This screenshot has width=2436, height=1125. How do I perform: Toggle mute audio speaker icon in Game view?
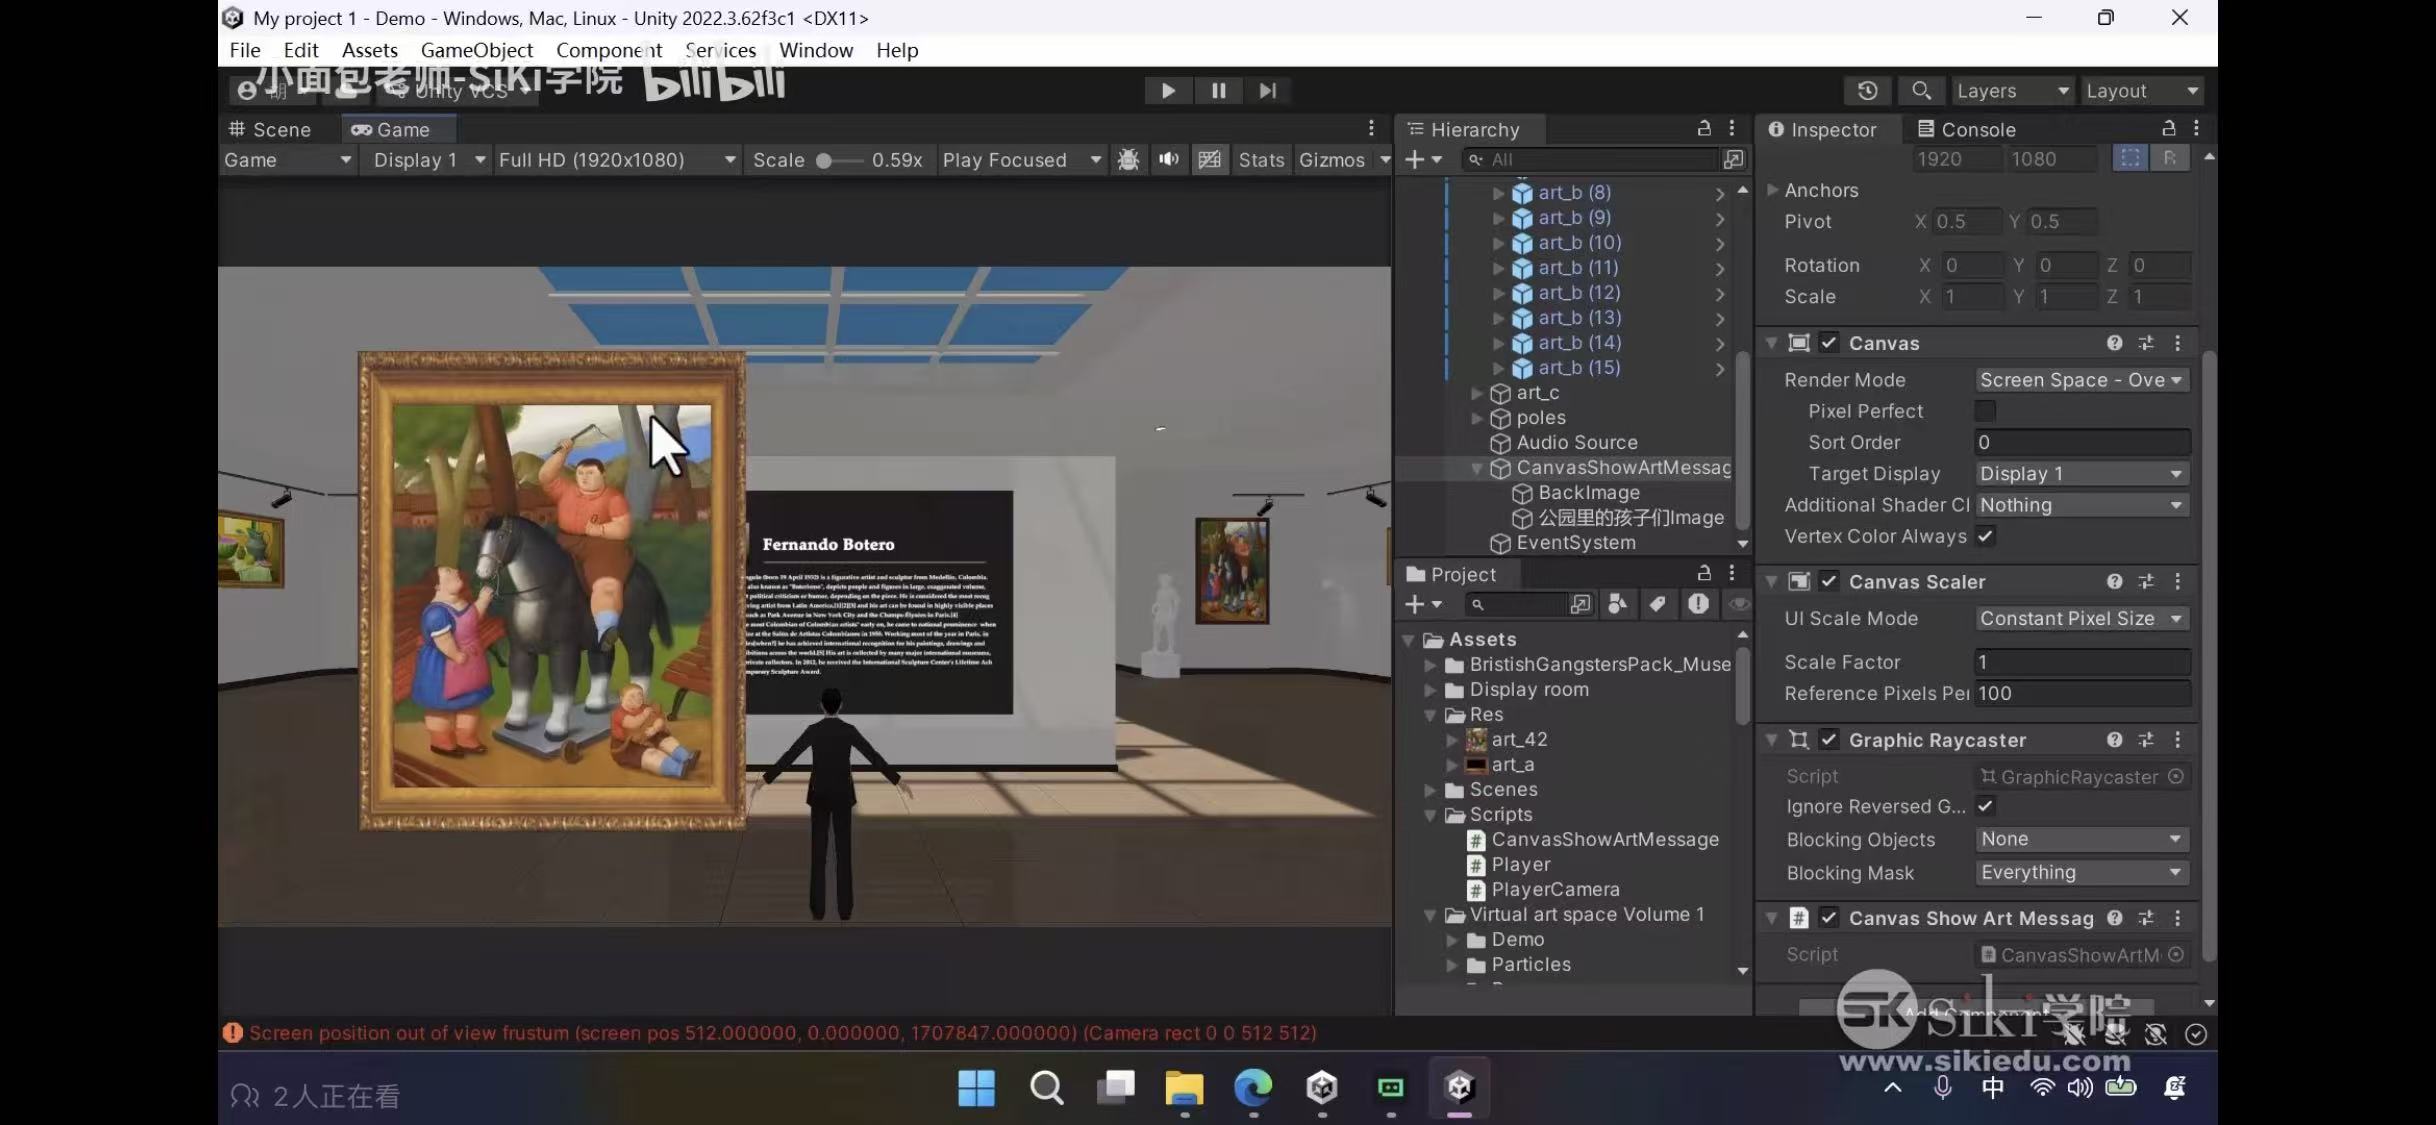coord(1168,160)
